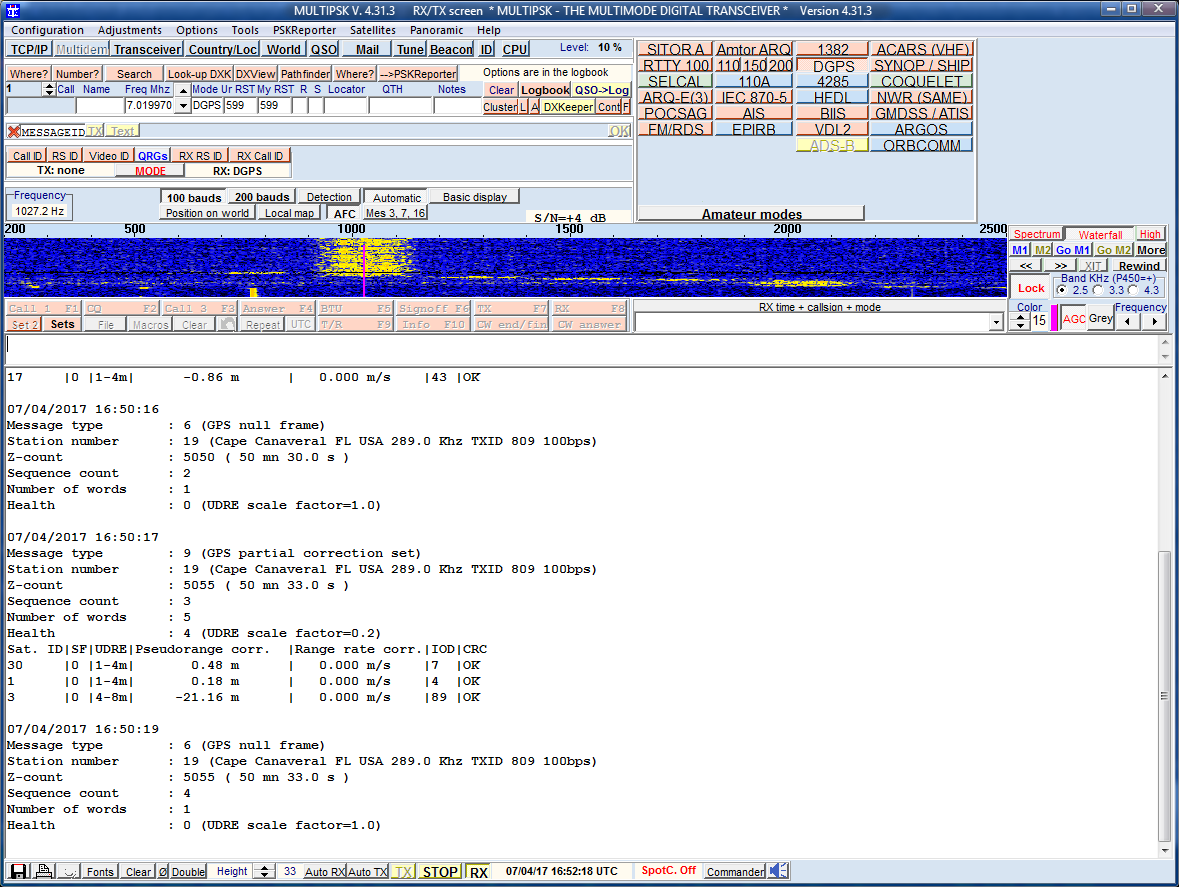The width and height of the screenshot is (1179, 887).
Task: Click the magenta color swatch beside Color
Action: pos(1054,319)
